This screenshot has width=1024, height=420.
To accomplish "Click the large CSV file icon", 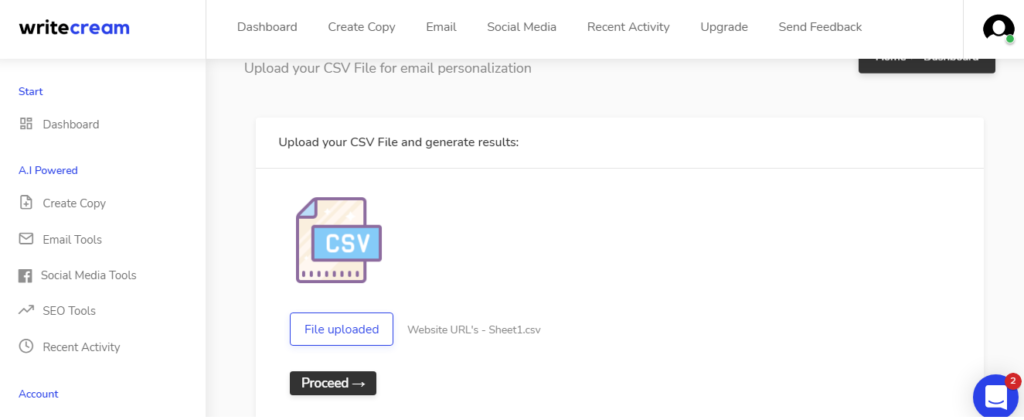I will [x=338, y=240].
